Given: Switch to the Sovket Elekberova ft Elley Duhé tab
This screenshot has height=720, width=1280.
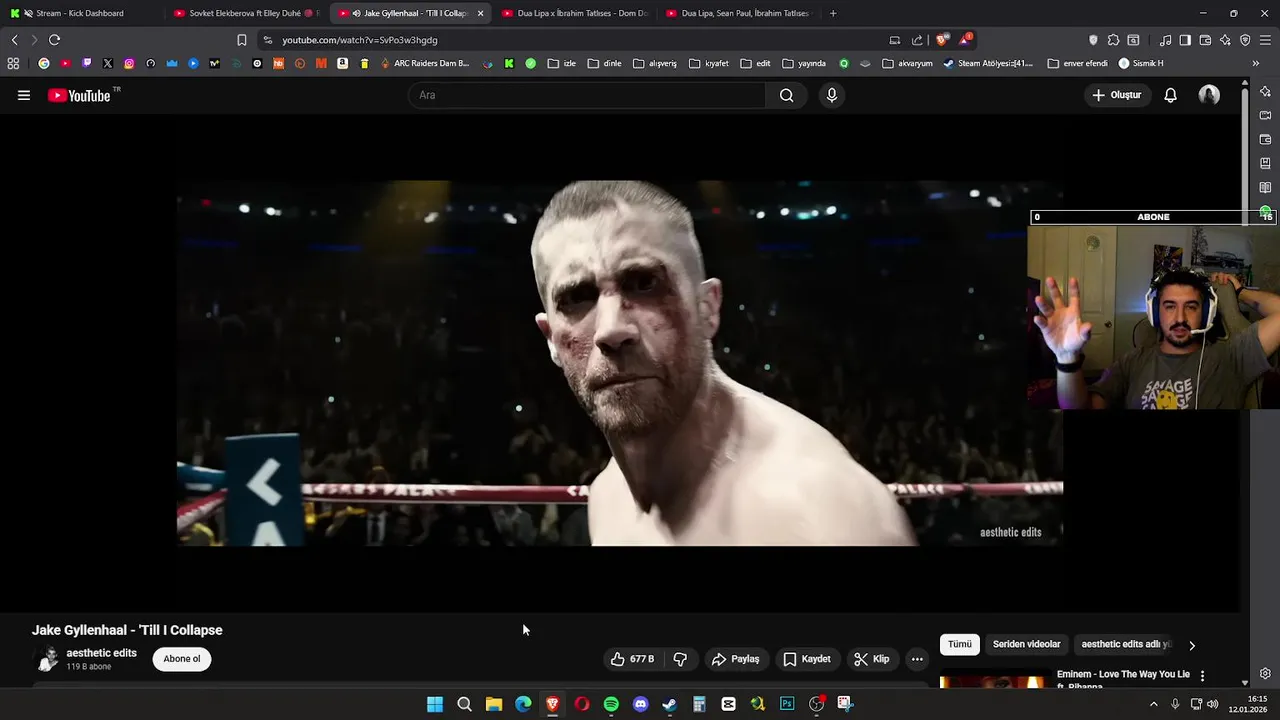Looking at the screenshot, I should (245, 13).
